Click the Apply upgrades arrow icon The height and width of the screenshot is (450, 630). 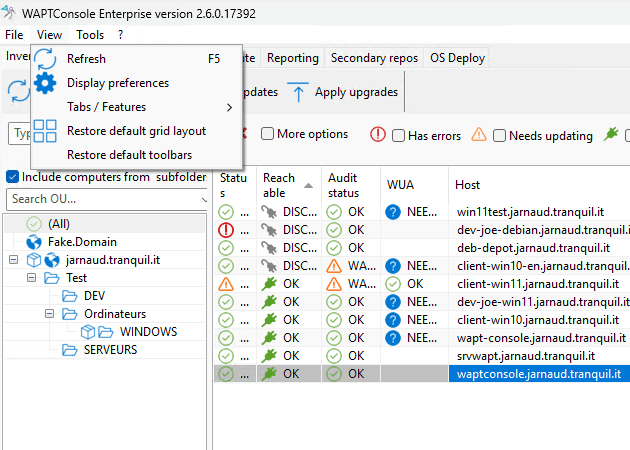point(299,92)
